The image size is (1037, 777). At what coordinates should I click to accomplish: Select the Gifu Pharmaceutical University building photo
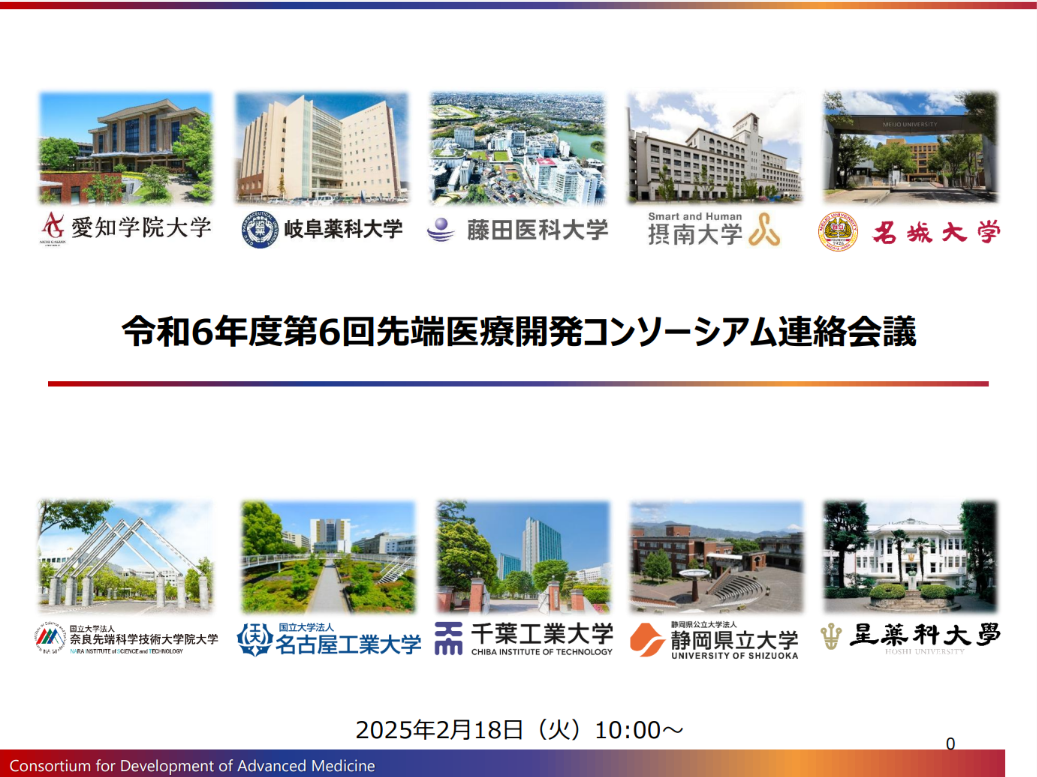click(x=322, y=147)
